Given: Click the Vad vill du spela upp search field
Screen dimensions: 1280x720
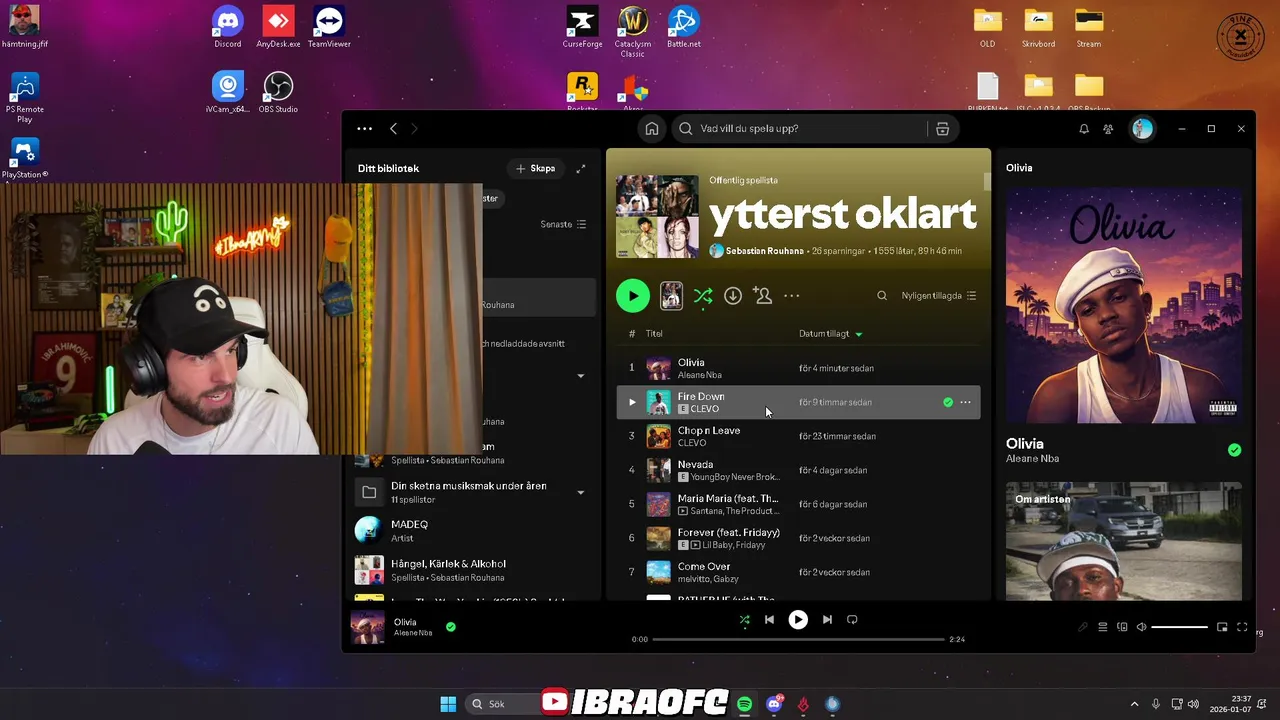Looking at the screenshot, I should (798, 128).
